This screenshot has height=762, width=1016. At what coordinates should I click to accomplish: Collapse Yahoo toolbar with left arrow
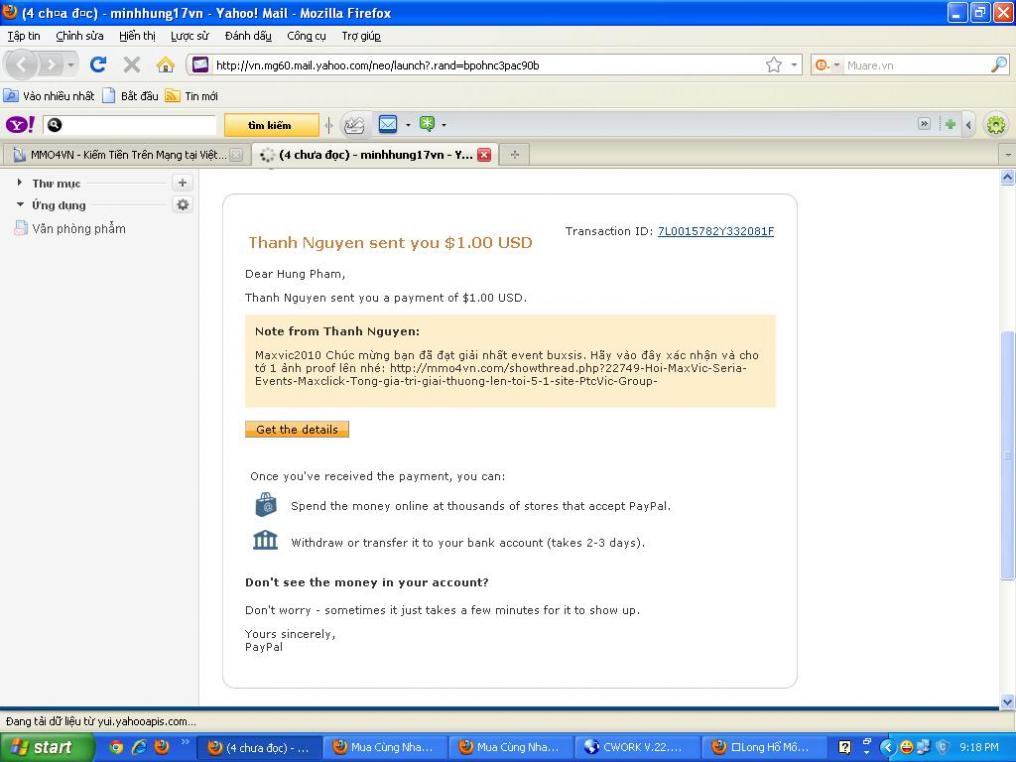(969, 124)
